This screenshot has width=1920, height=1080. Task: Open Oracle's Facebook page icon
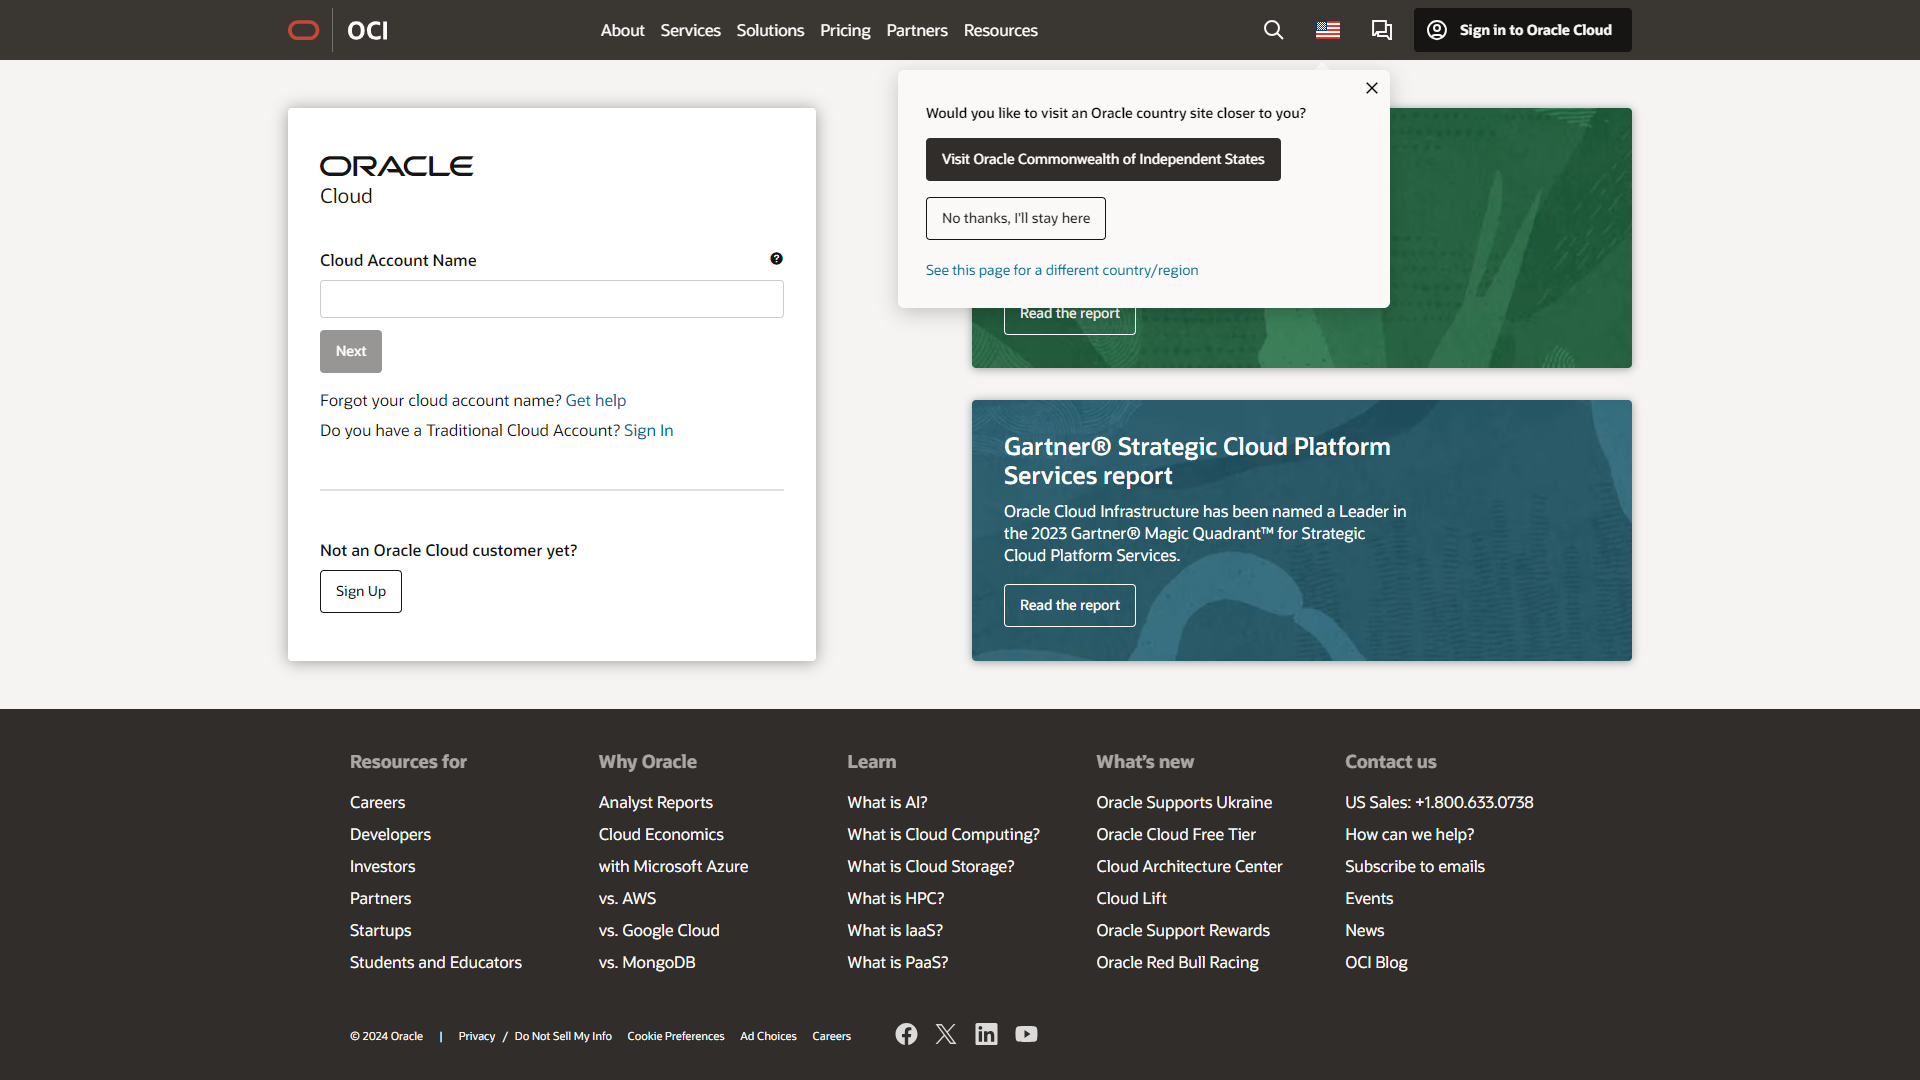pos(905,1034)
